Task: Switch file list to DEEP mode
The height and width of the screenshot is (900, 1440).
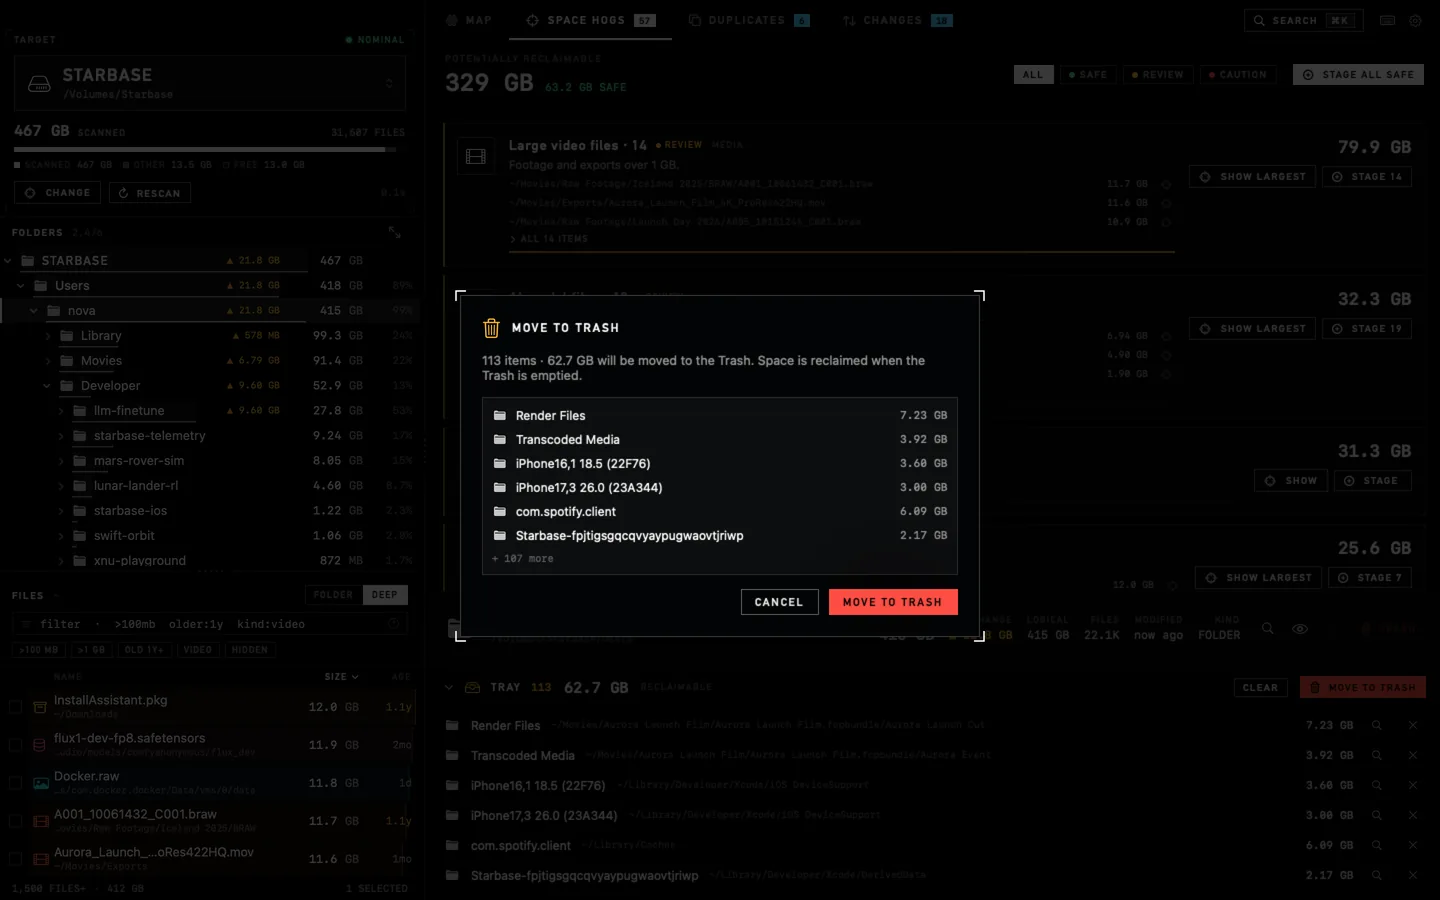Action: pyautogui.click(x=385, y=595)
